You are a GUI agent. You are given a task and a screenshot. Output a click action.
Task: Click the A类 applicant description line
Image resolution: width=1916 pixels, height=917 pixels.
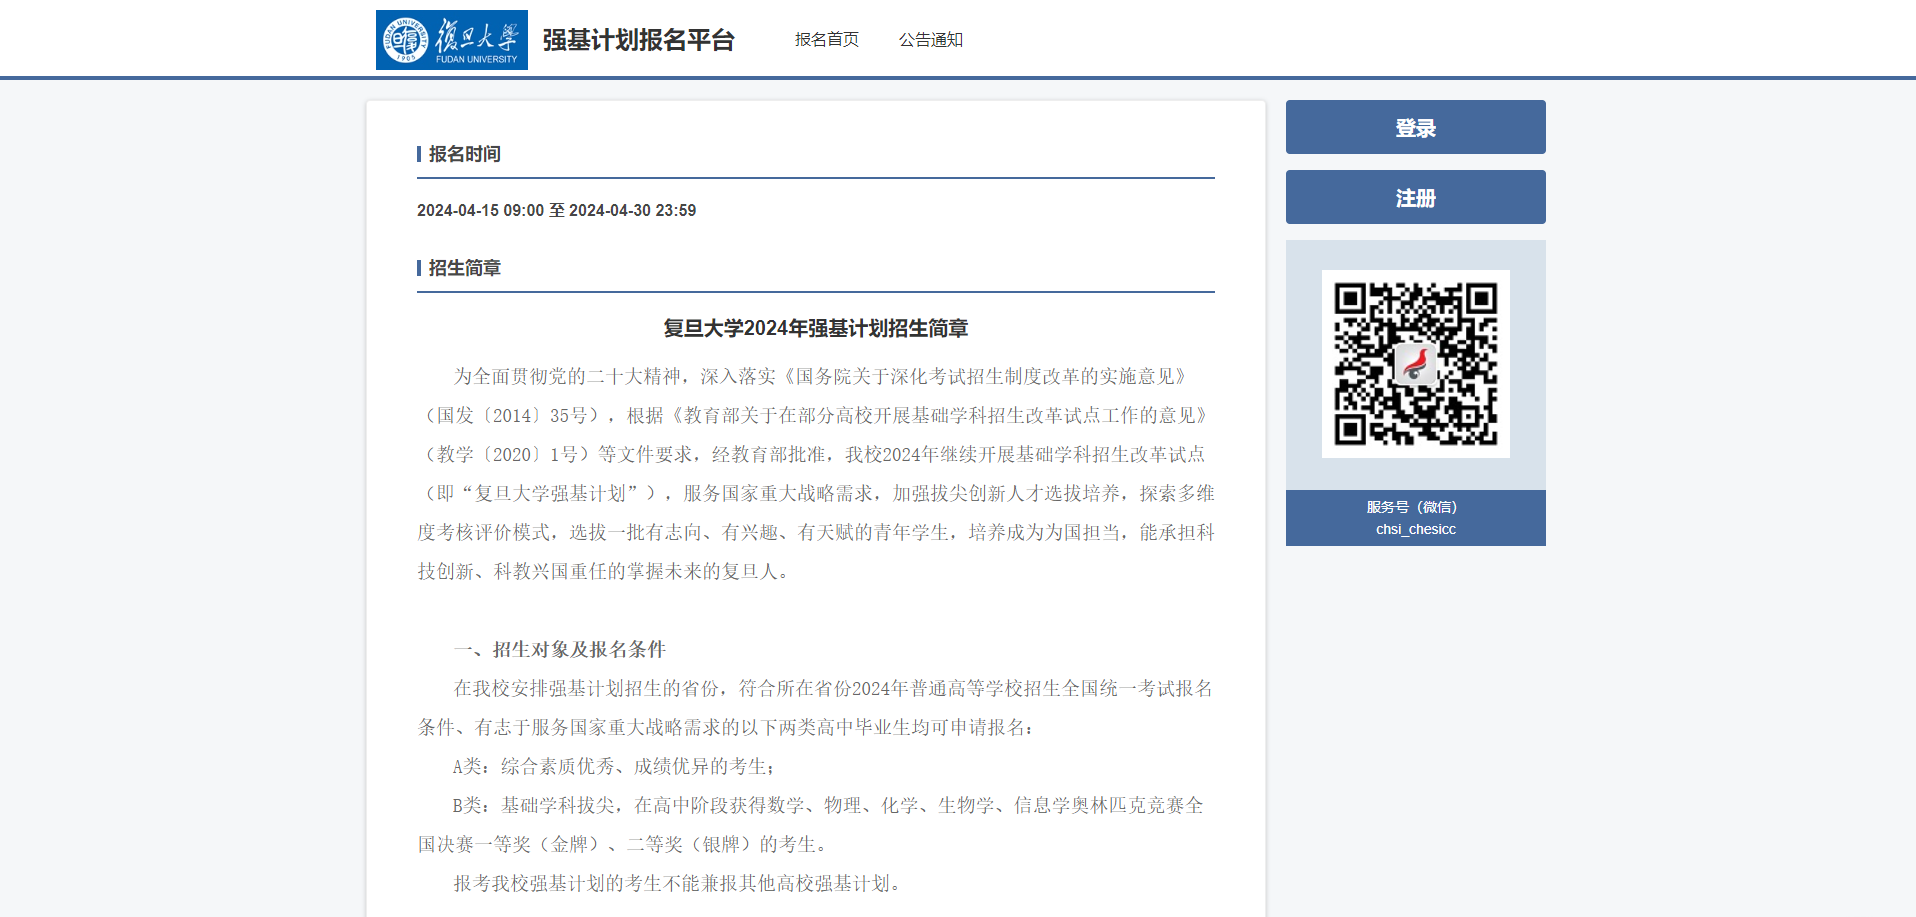pyautogui.click(x=613, y=766)
